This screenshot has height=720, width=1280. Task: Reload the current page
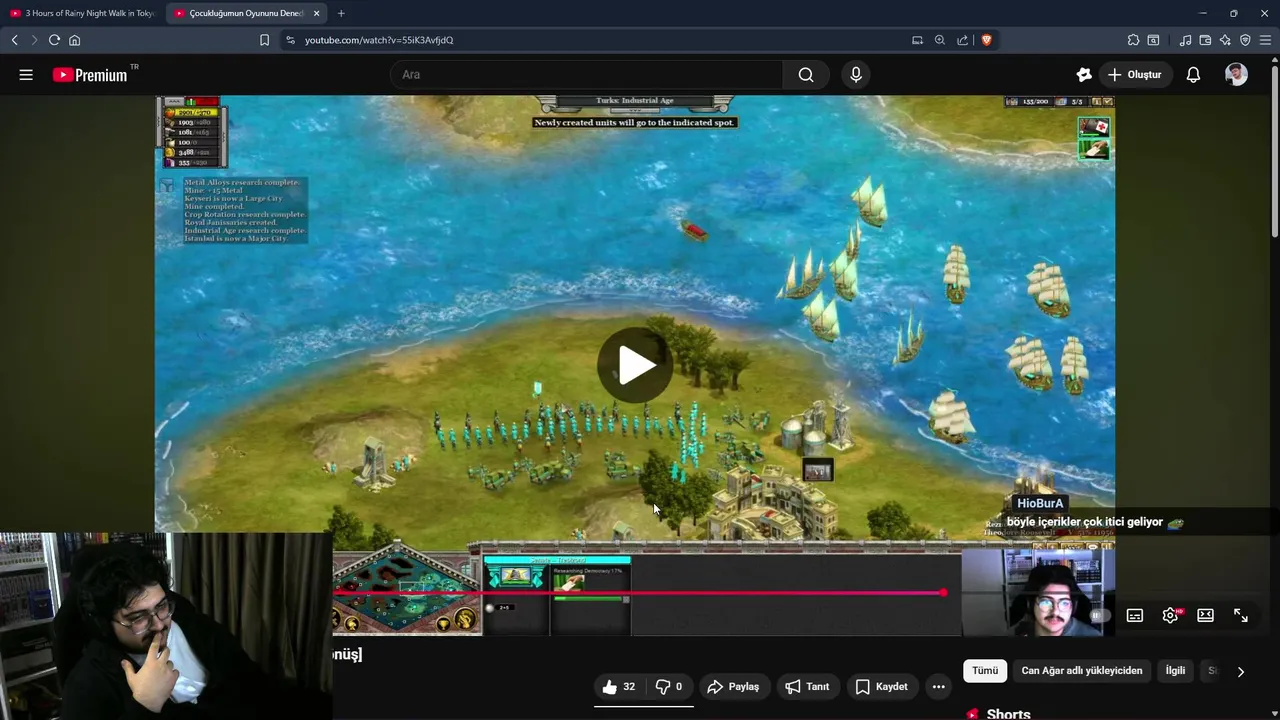54,40
